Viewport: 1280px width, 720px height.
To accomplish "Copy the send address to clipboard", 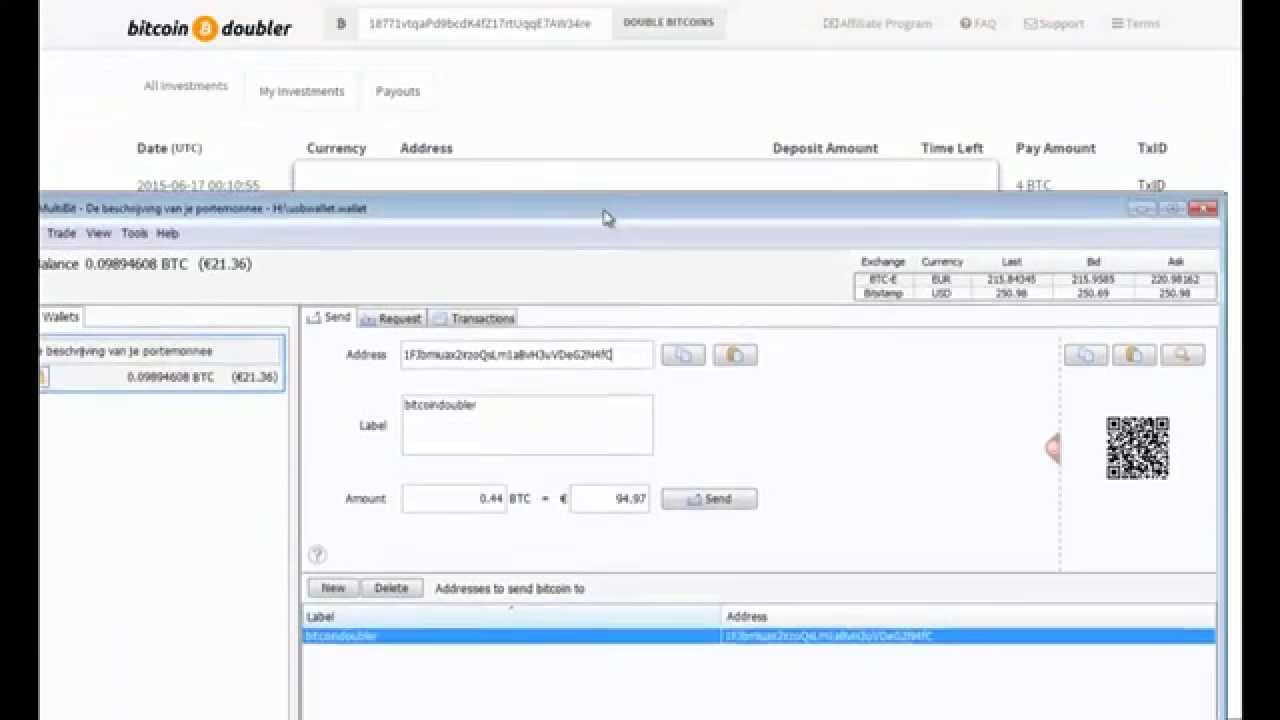I will coord(683,355).
